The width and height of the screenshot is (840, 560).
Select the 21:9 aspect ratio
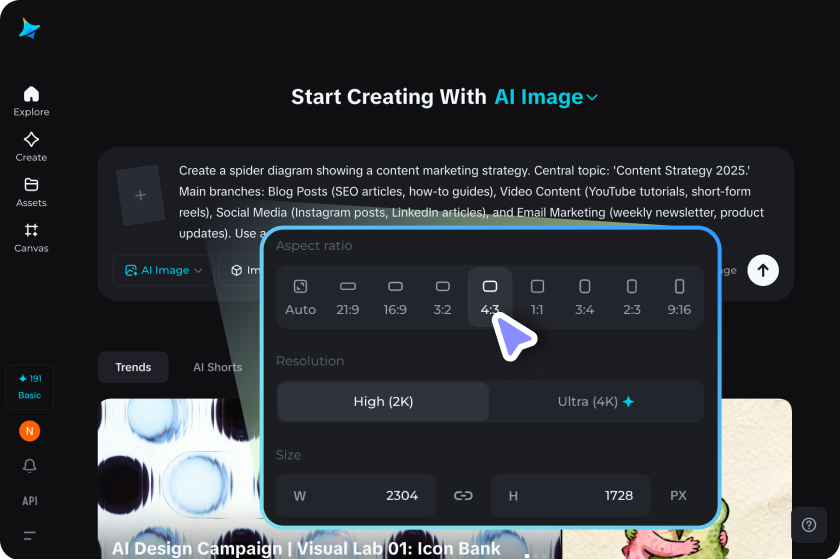[x=348, y=297]
